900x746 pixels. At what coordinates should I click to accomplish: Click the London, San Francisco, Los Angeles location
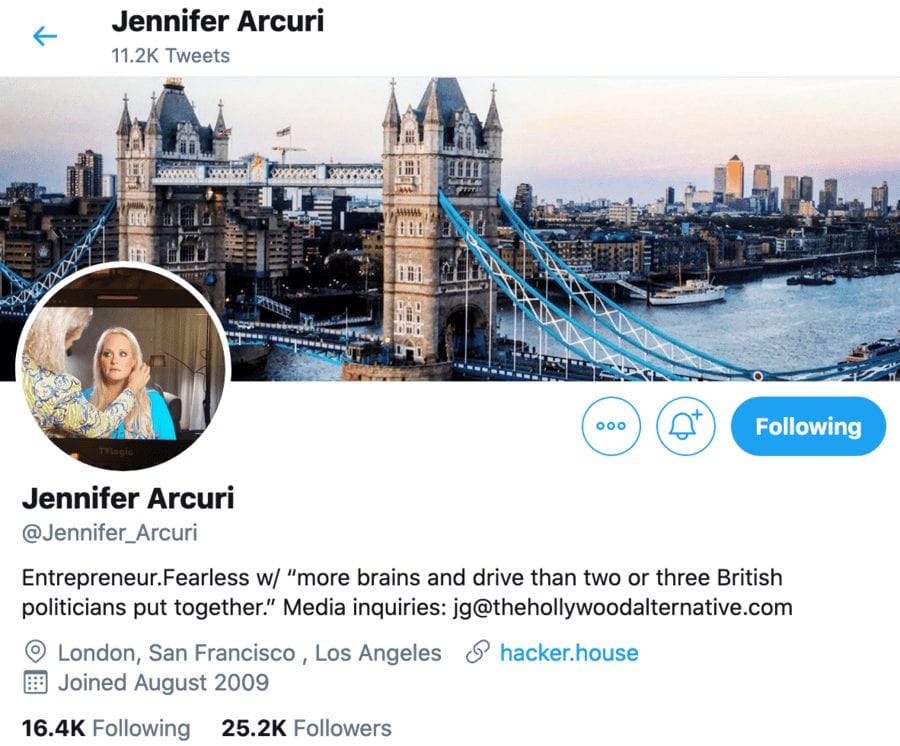[250, 653]
